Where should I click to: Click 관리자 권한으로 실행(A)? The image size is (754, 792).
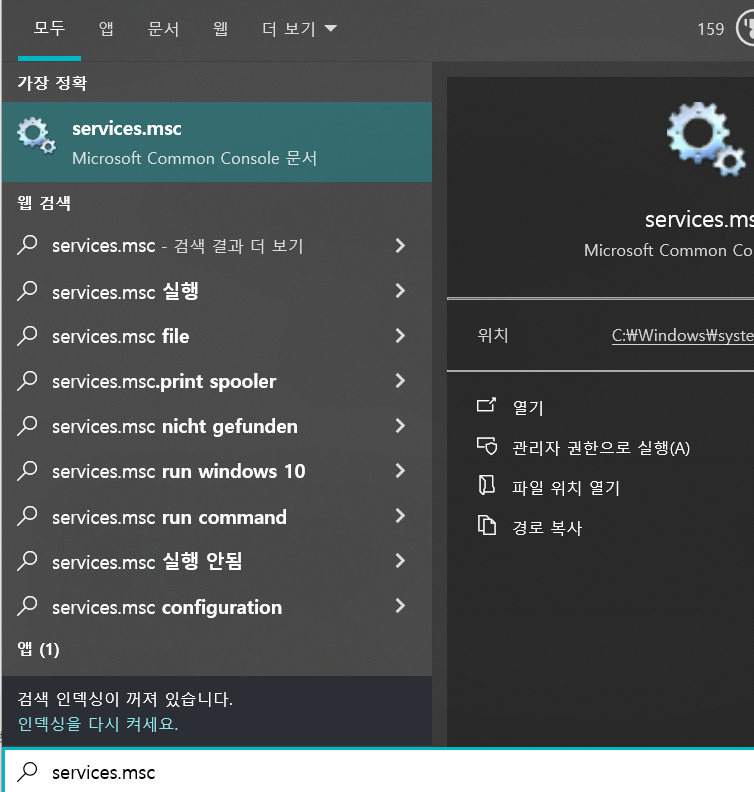[601, 448]
